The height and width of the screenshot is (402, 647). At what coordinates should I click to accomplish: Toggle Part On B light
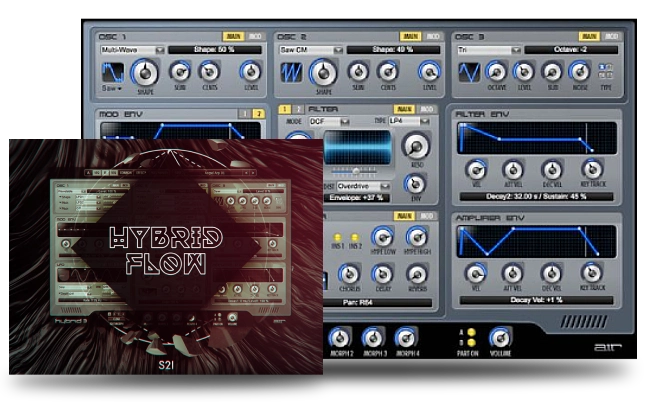pos(473,342)
